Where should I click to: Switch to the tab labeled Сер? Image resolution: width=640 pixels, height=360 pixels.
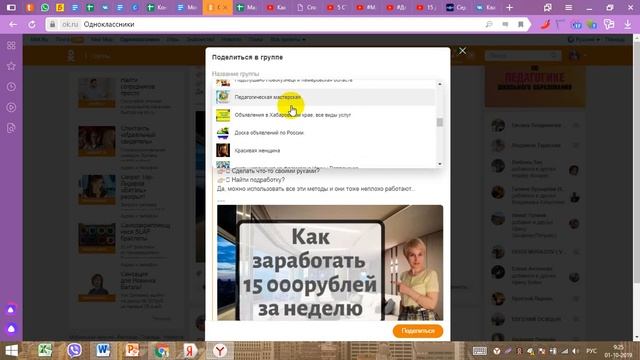456,7
